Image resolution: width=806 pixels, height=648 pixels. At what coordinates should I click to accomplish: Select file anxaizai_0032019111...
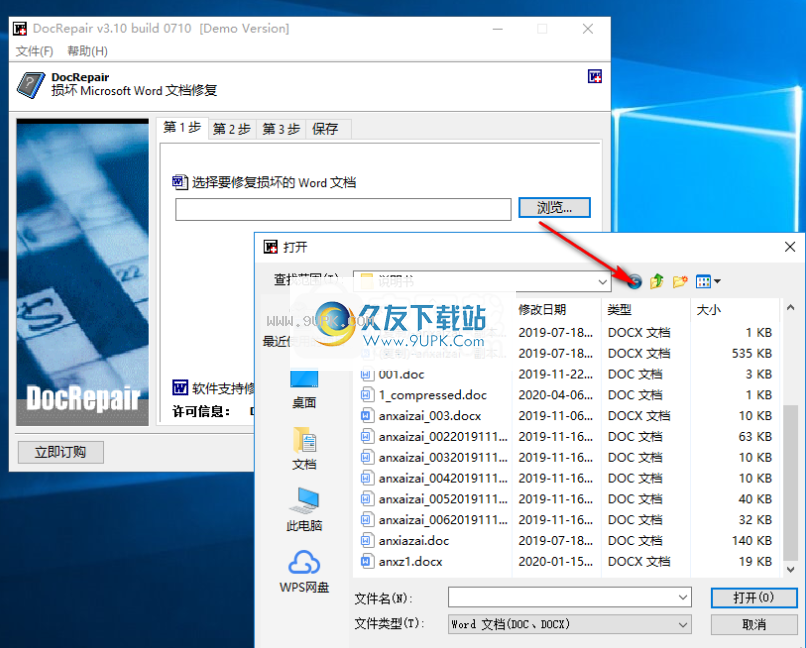[443, 457]
